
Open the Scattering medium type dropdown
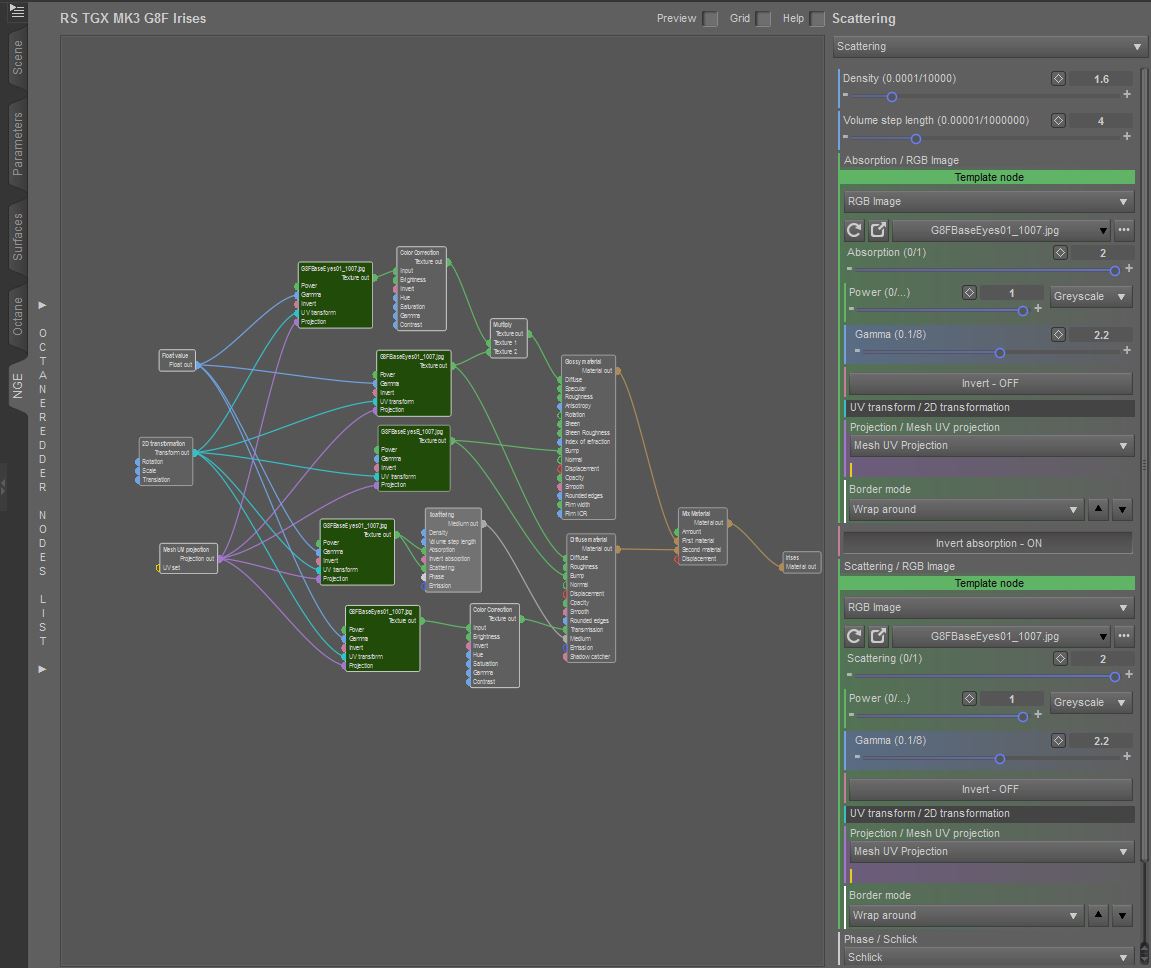pos(990,47)
